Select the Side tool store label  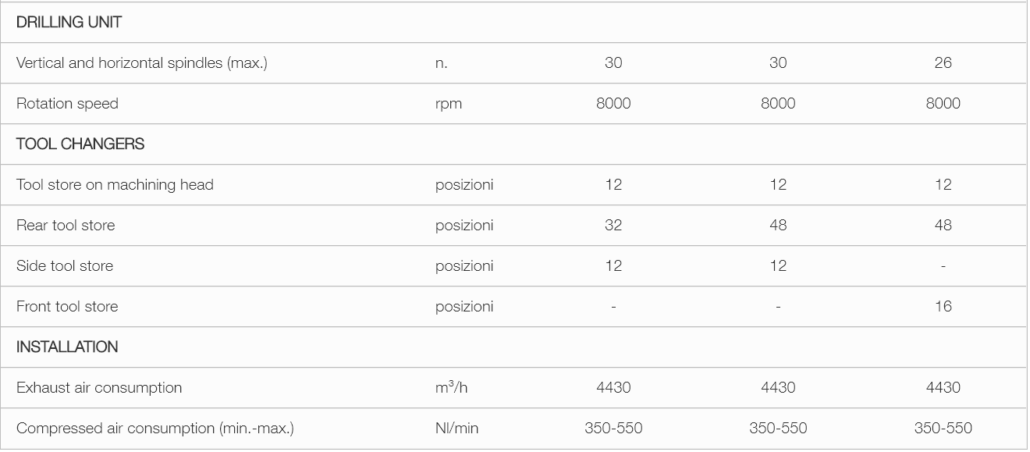(x=64, y=266)
